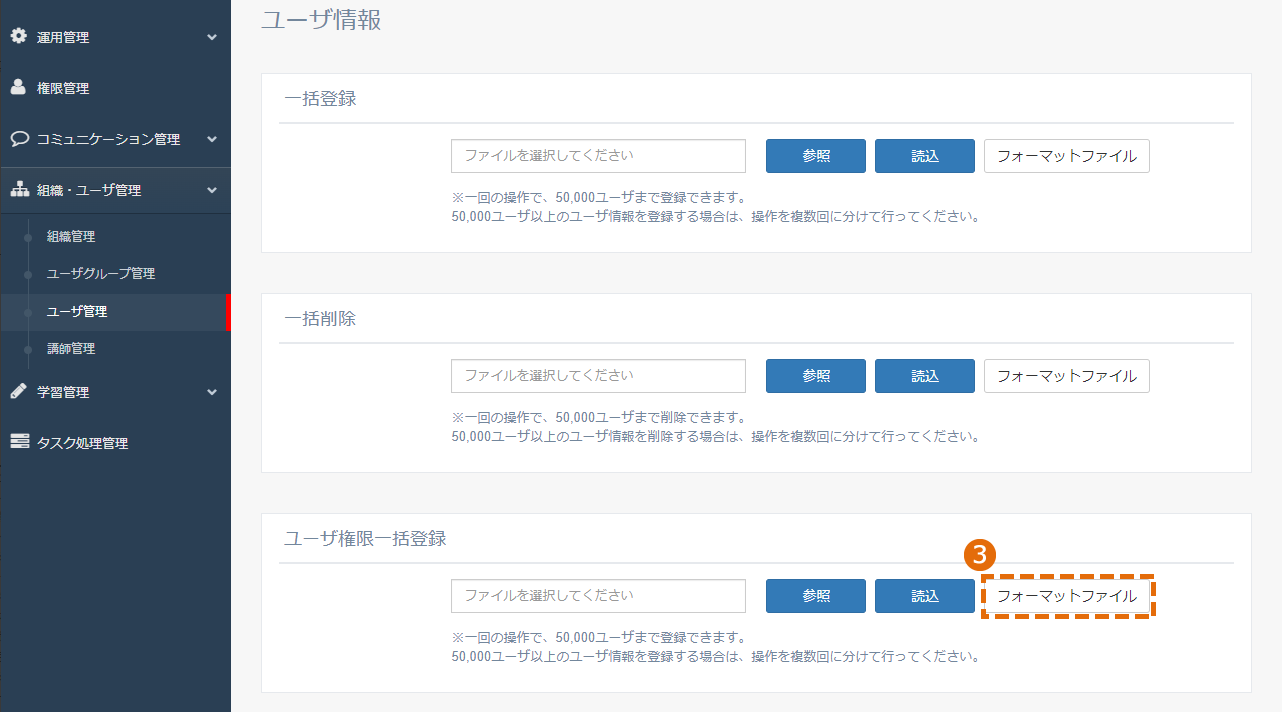Open the コミュニケーション管理 menu
Screen dimensions: 1282x712
(x=115, y=139)
